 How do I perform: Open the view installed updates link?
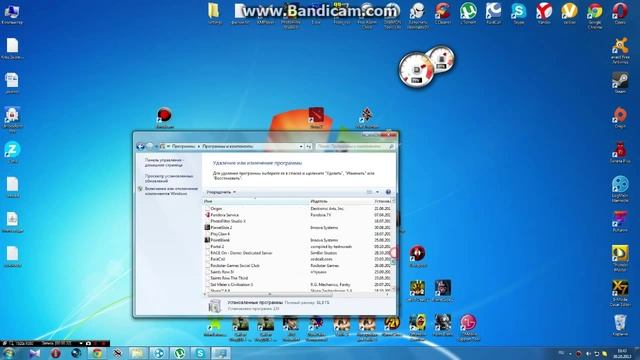(x=169, y=178)
